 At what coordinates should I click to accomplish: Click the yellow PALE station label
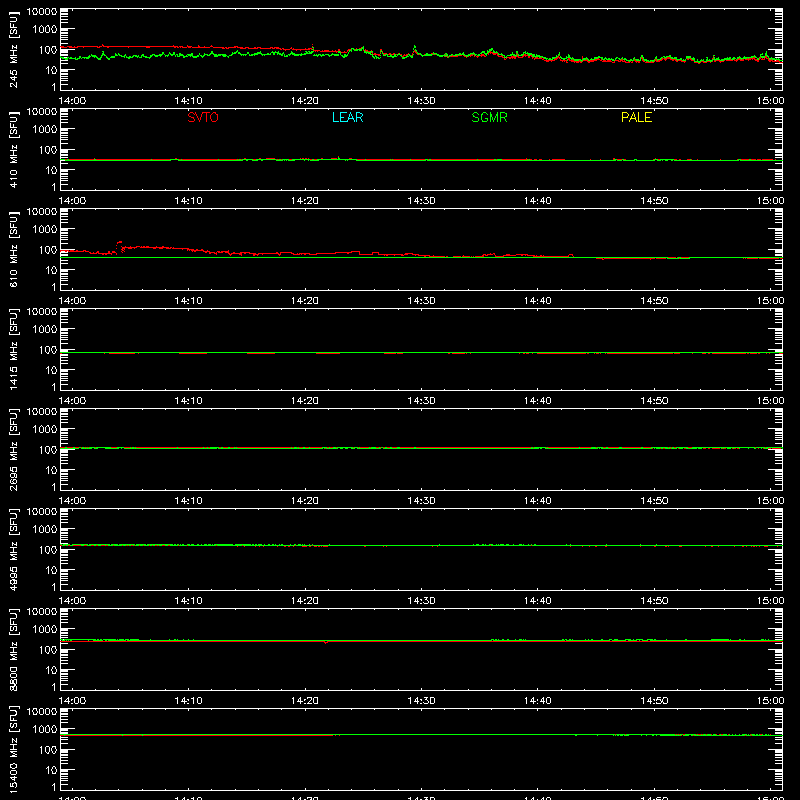click(636, 117)
